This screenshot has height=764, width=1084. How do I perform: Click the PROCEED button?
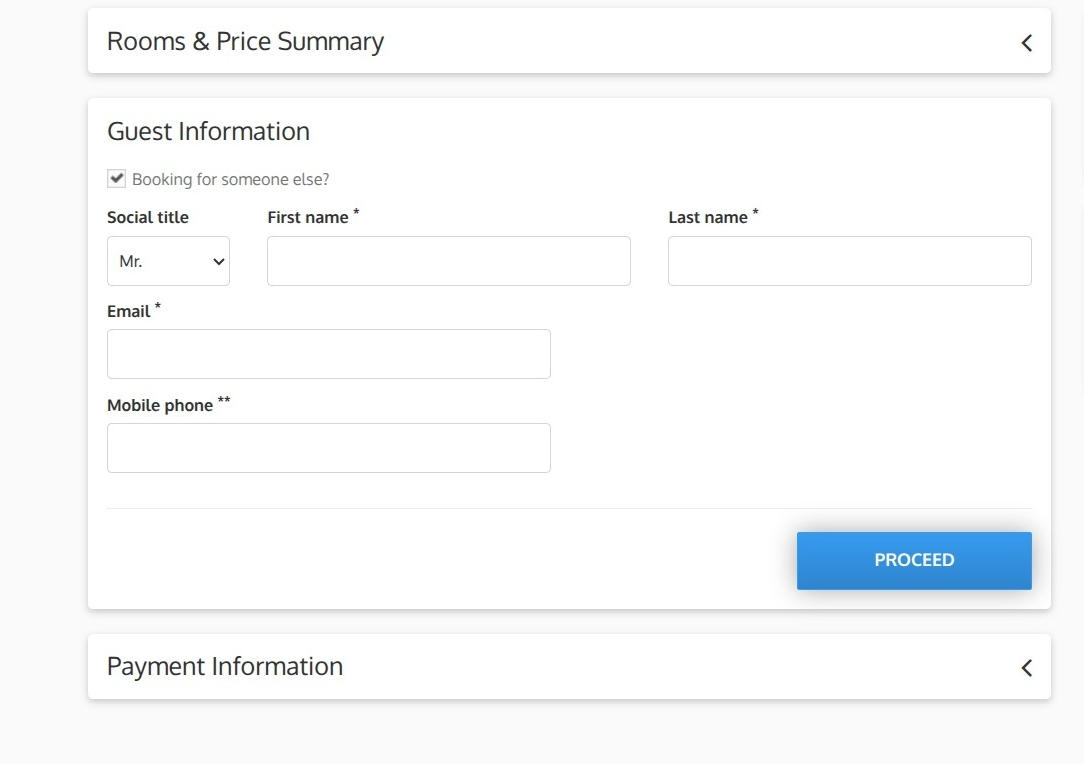click(x=914, y=561)
